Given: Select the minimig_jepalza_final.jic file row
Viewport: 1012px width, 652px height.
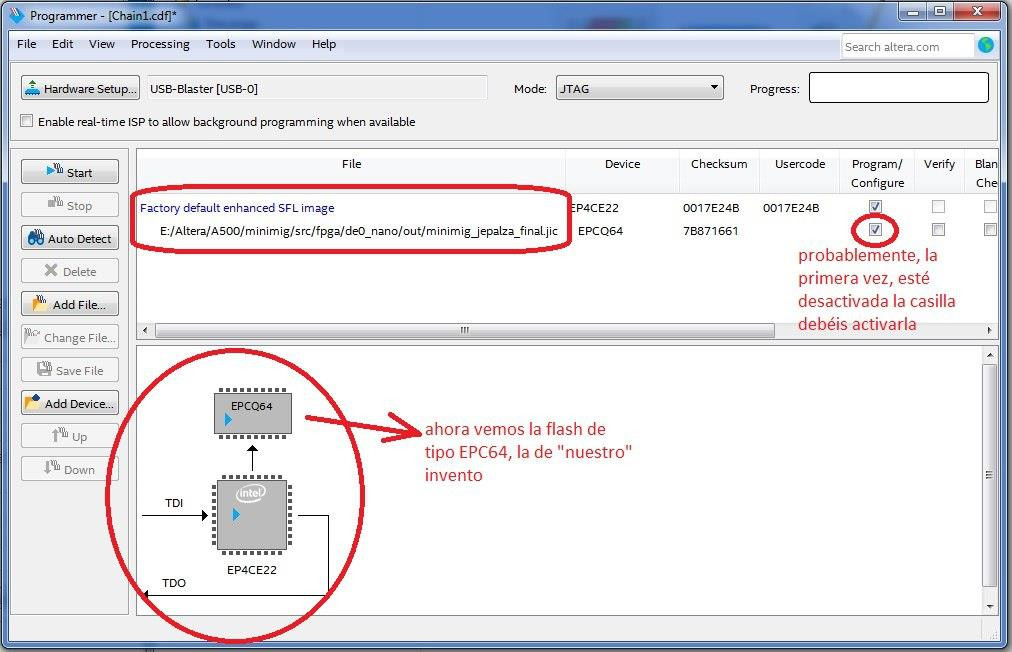Looking at the screenshot, I should [358, 231].
